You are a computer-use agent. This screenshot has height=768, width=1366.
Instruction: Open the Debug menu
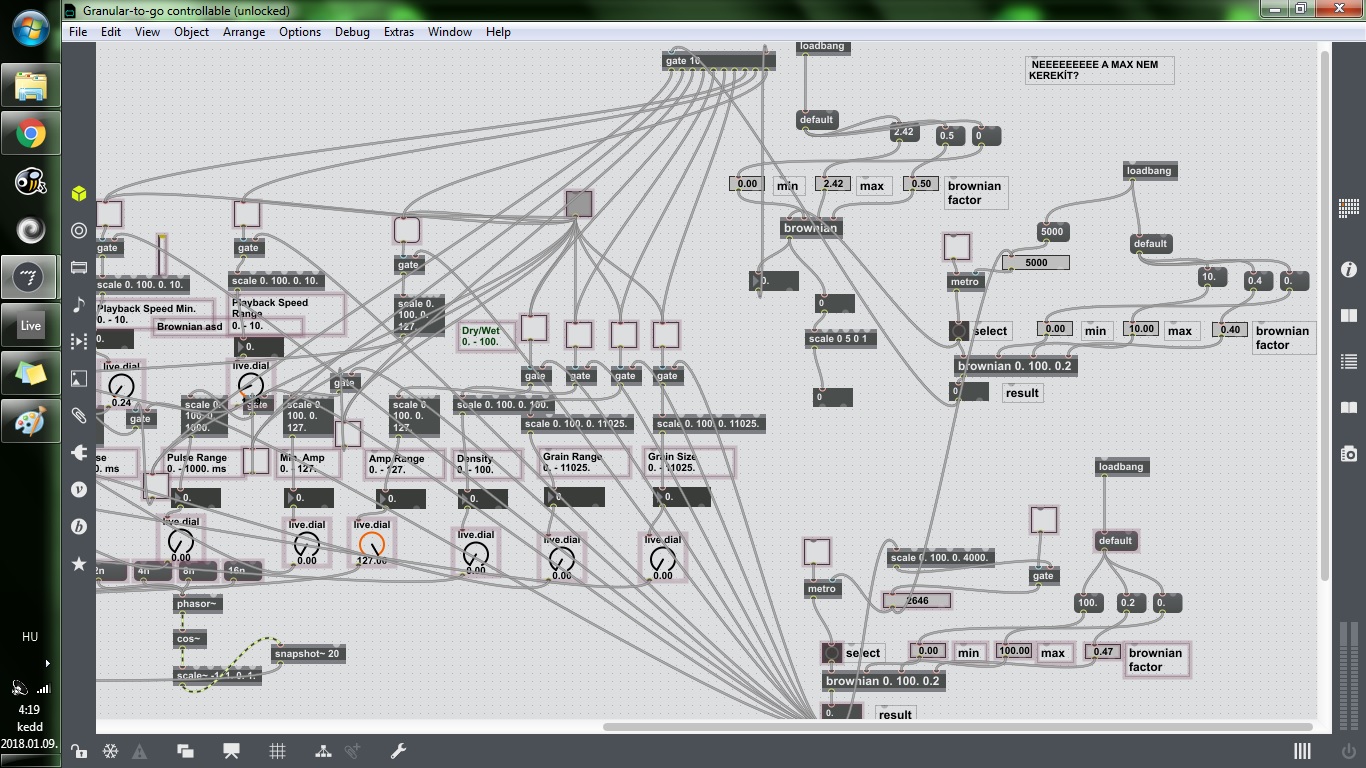pos(352,32)
